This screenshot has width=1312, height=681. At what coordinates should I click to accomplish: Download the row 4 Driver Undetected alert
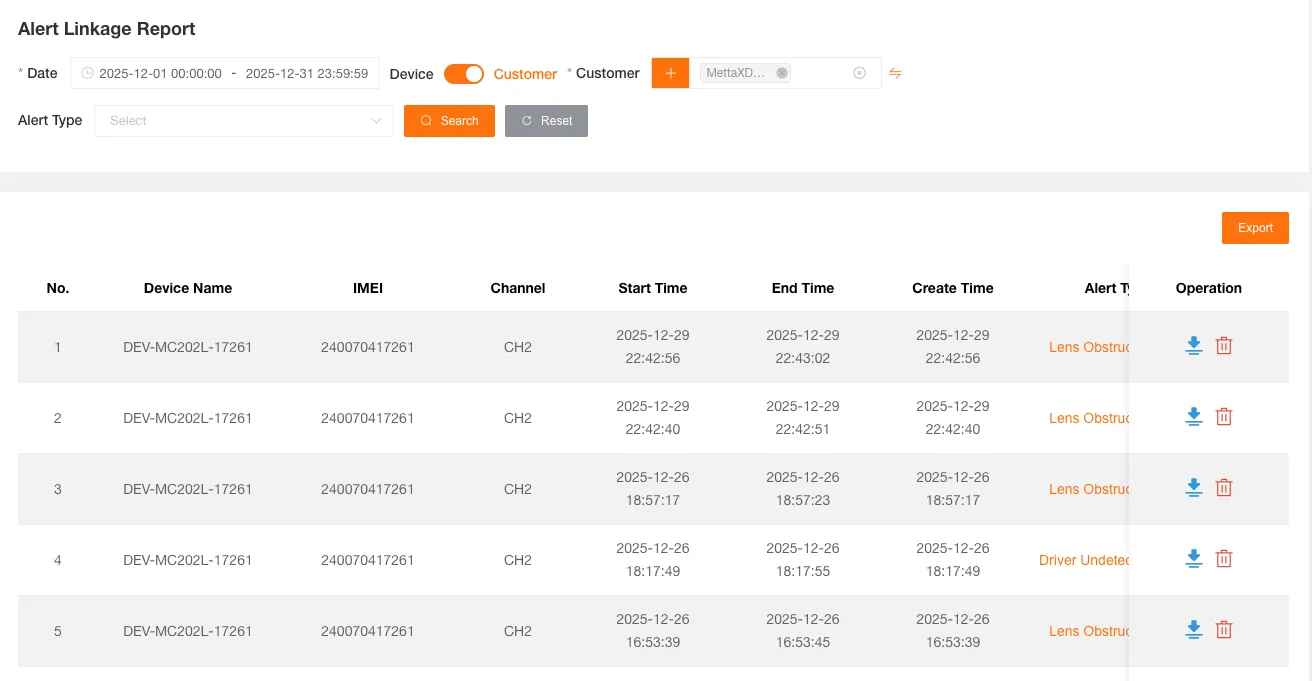pos(1193,559)
